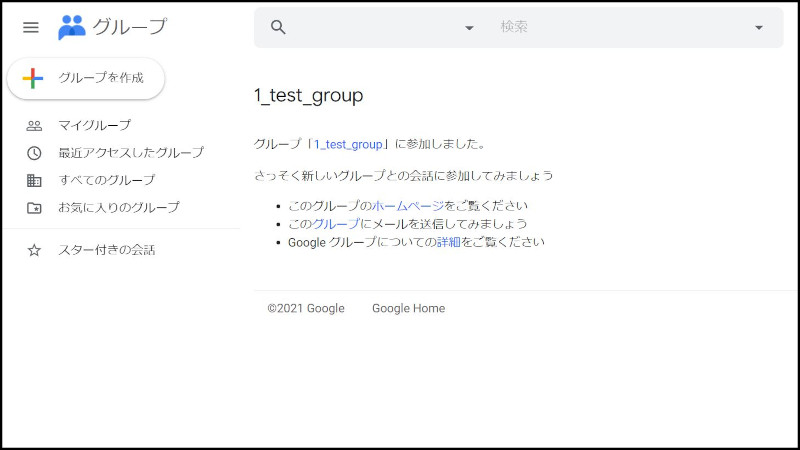800x450 pixels.
Task: Click the star icon for starred conversations
Action: tap(34, 250)
